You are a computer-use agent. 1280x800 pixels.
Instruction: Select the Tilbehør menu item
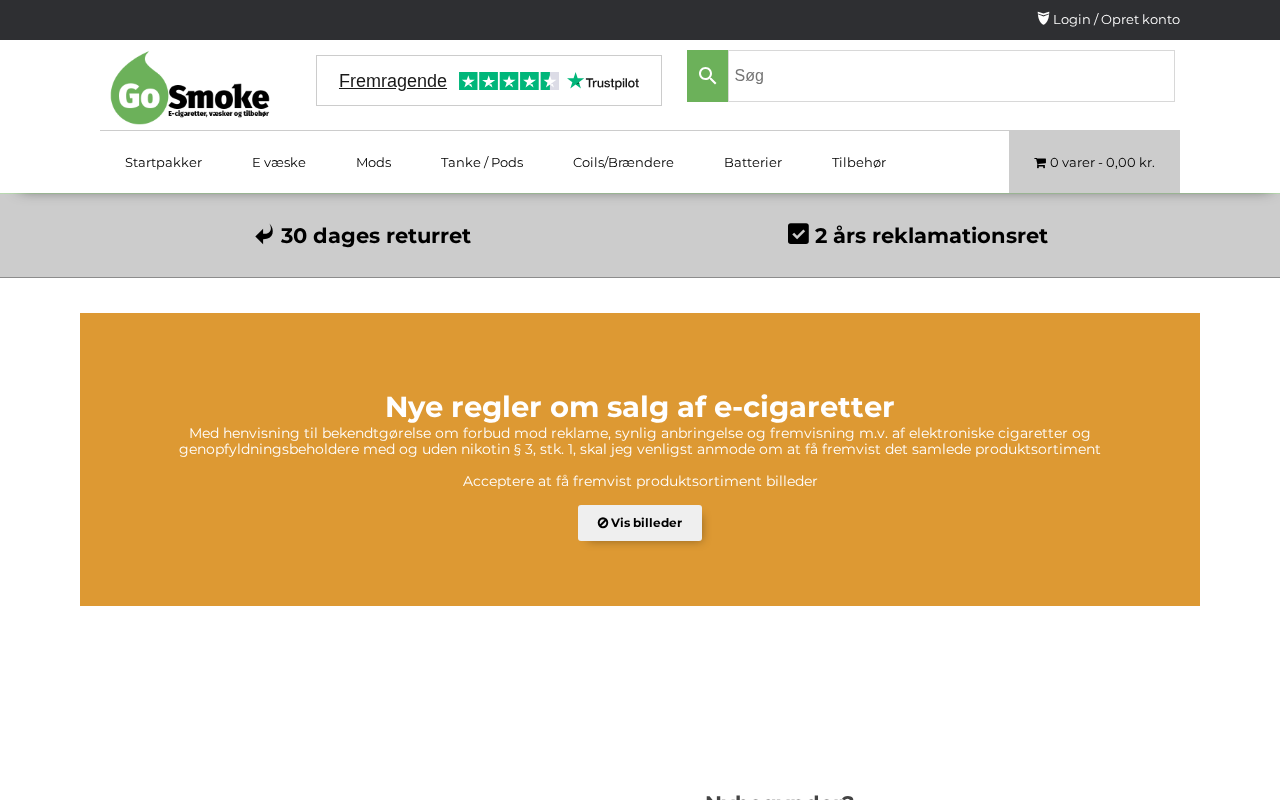click(859, 162)
